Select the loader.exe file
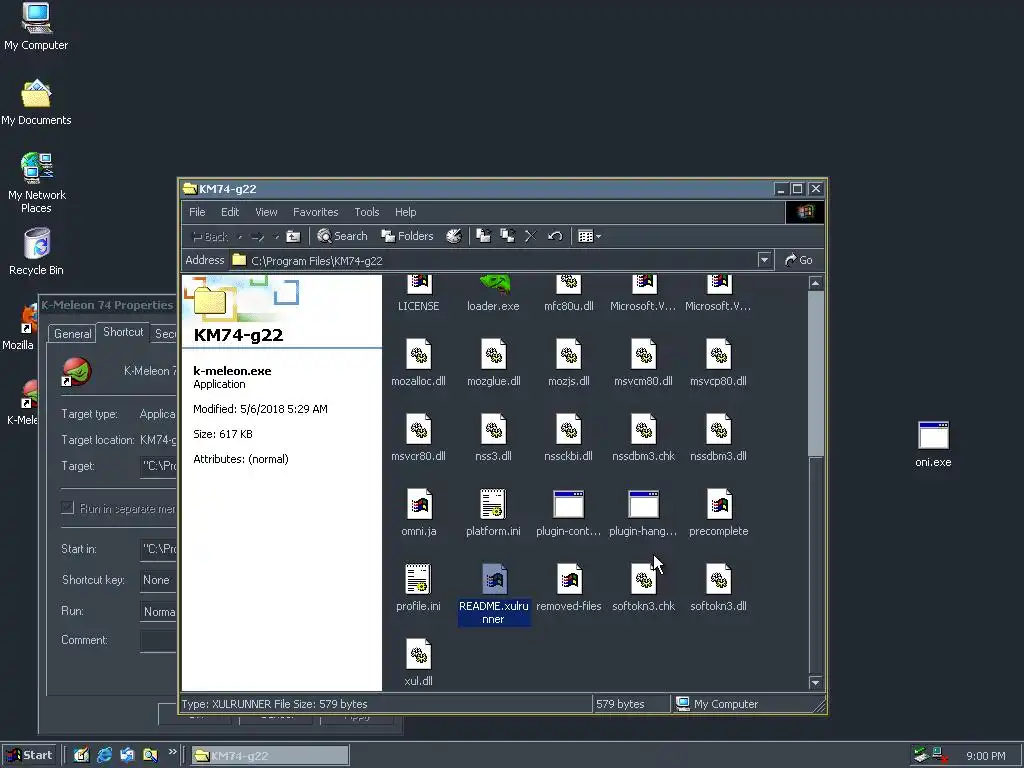This screenshot has width=1024, height=768. [x=493, y=293]
